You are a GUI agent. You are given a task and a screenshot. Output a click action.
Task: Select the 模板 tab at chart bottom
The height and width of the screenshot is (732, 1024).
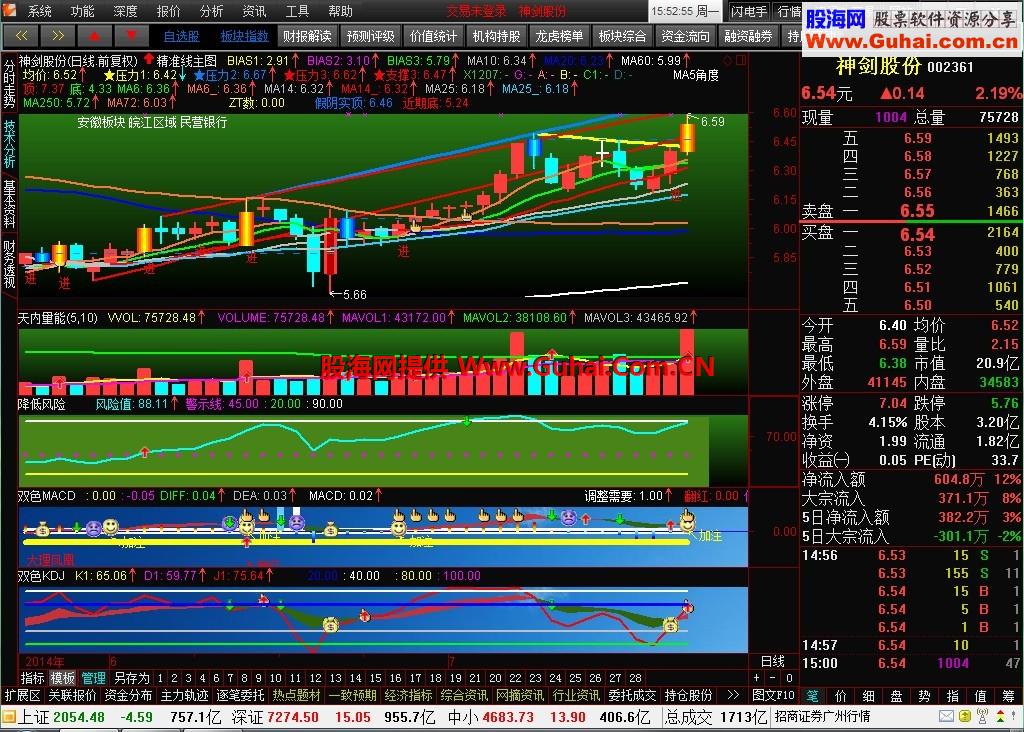pyautogui.click(x=63, y=678)
